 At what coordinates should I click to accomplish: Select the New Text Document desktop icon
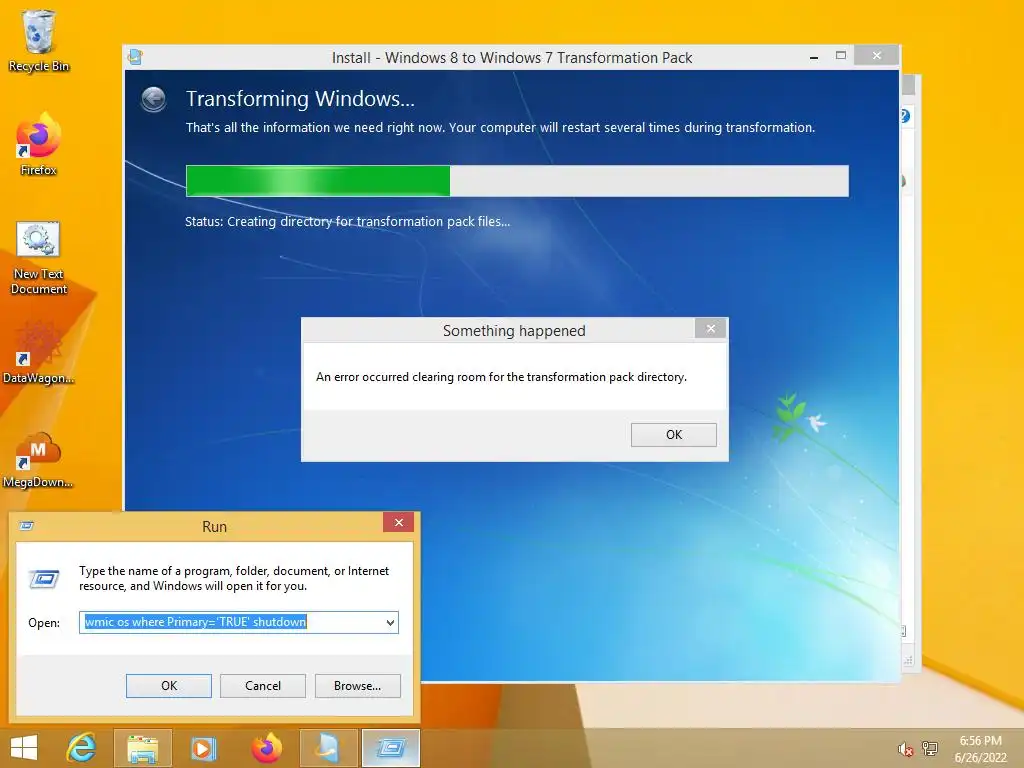[x=39, y=258]
